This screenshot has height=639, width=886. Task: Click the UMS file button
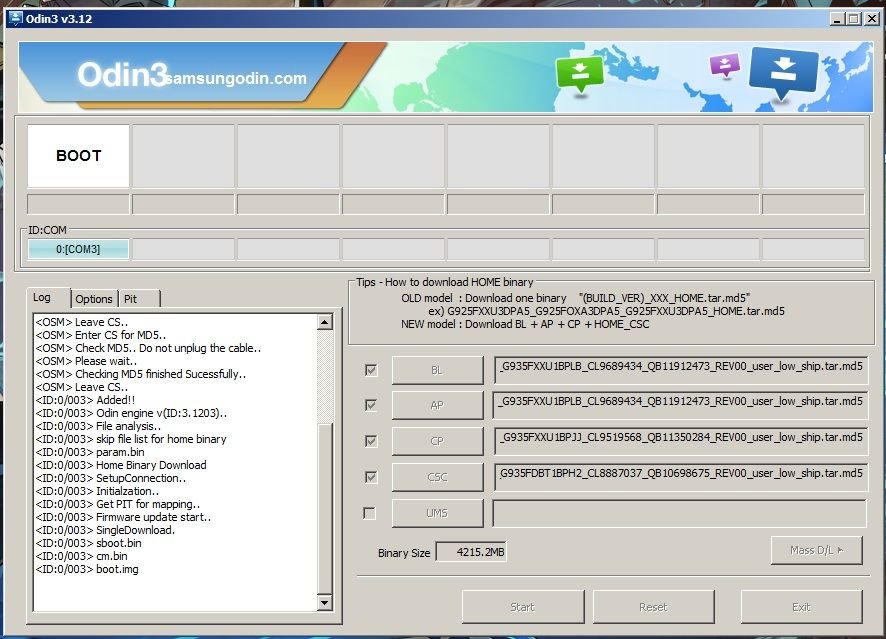(x=437, y=513)
